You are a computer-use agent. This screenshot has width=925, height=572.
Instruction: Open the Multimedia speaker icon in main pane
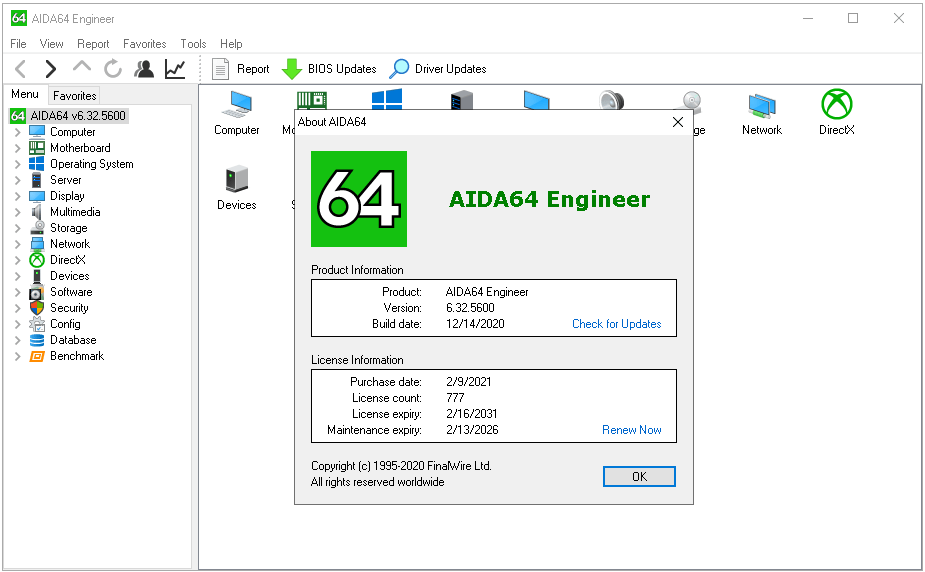coord(612,100)
